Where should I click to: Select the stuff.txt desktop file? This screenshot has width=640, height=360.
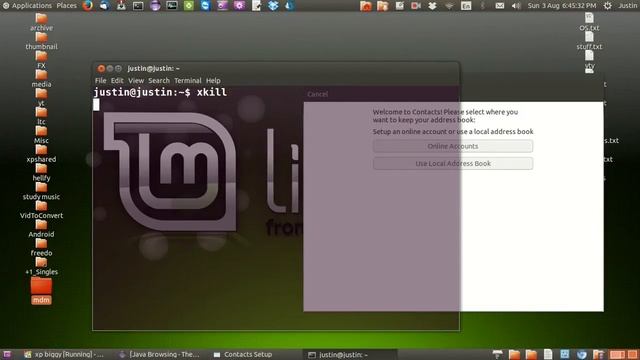[589, 41]
